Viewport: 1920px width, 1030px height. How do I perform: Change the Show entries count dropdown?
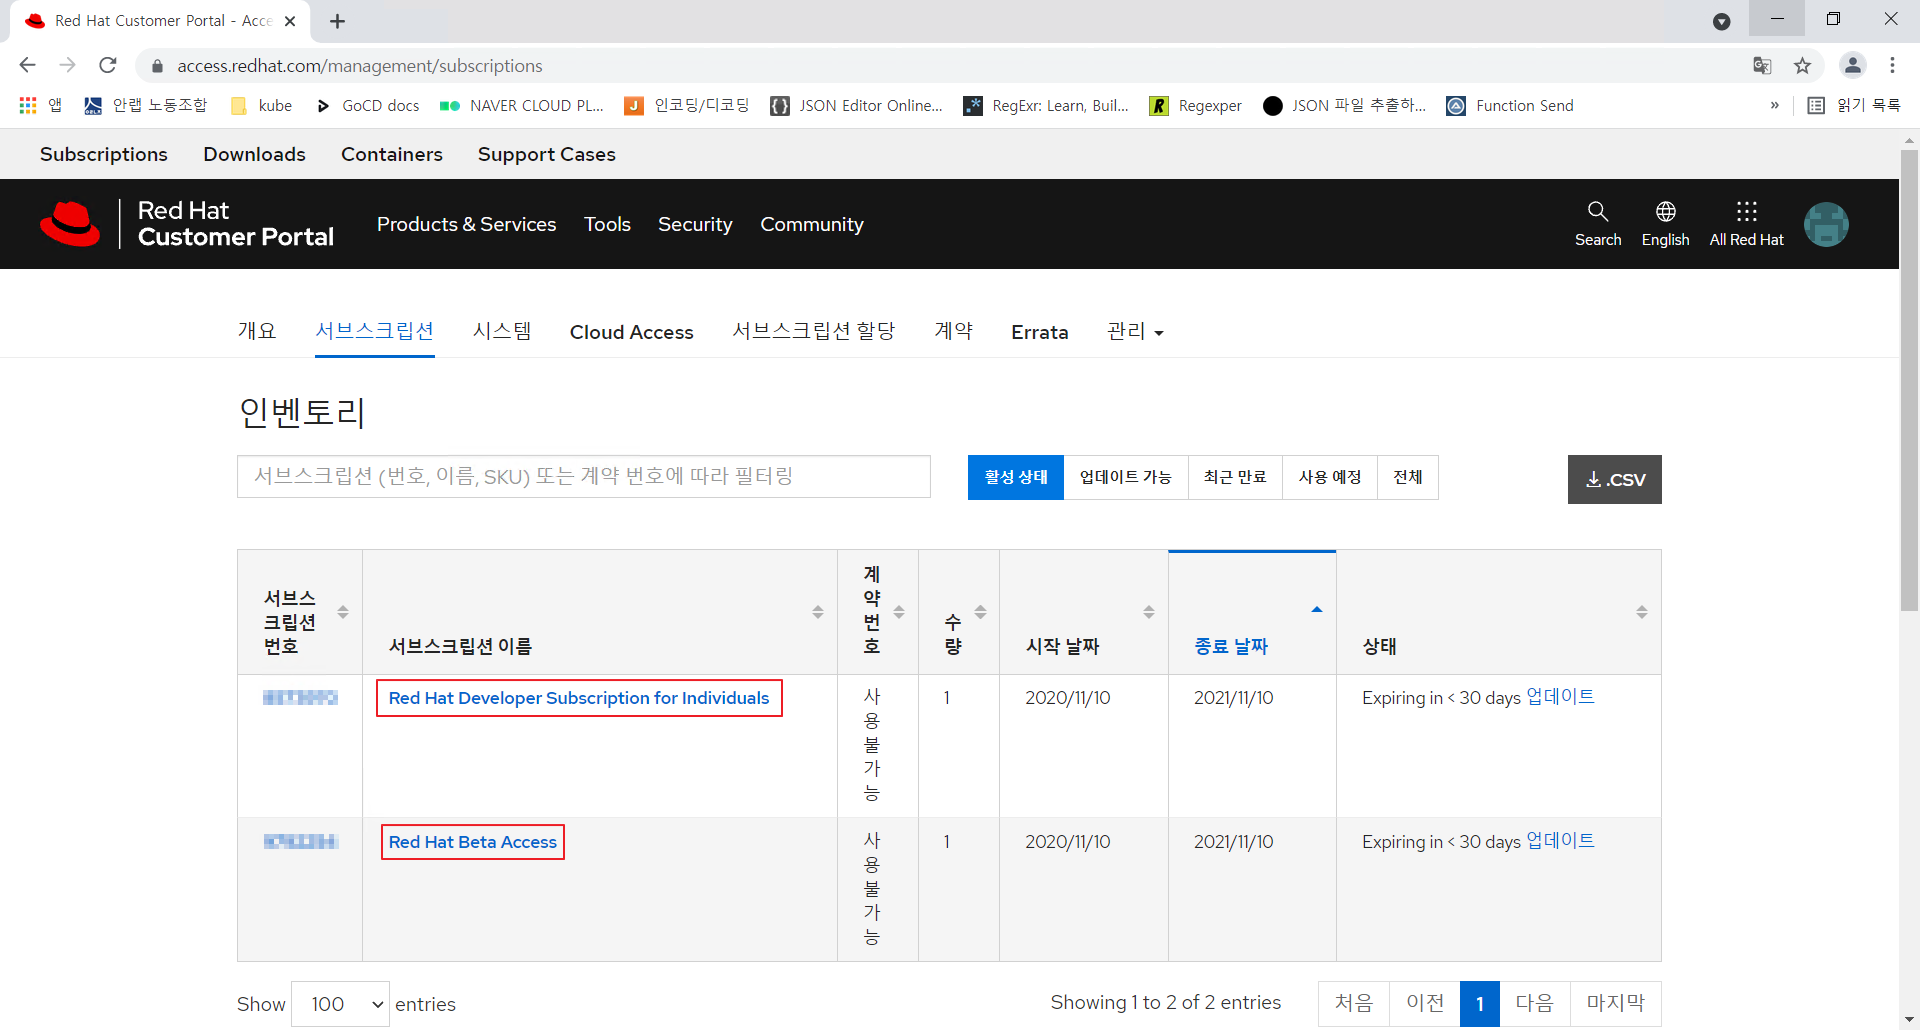pos(340,1004)
